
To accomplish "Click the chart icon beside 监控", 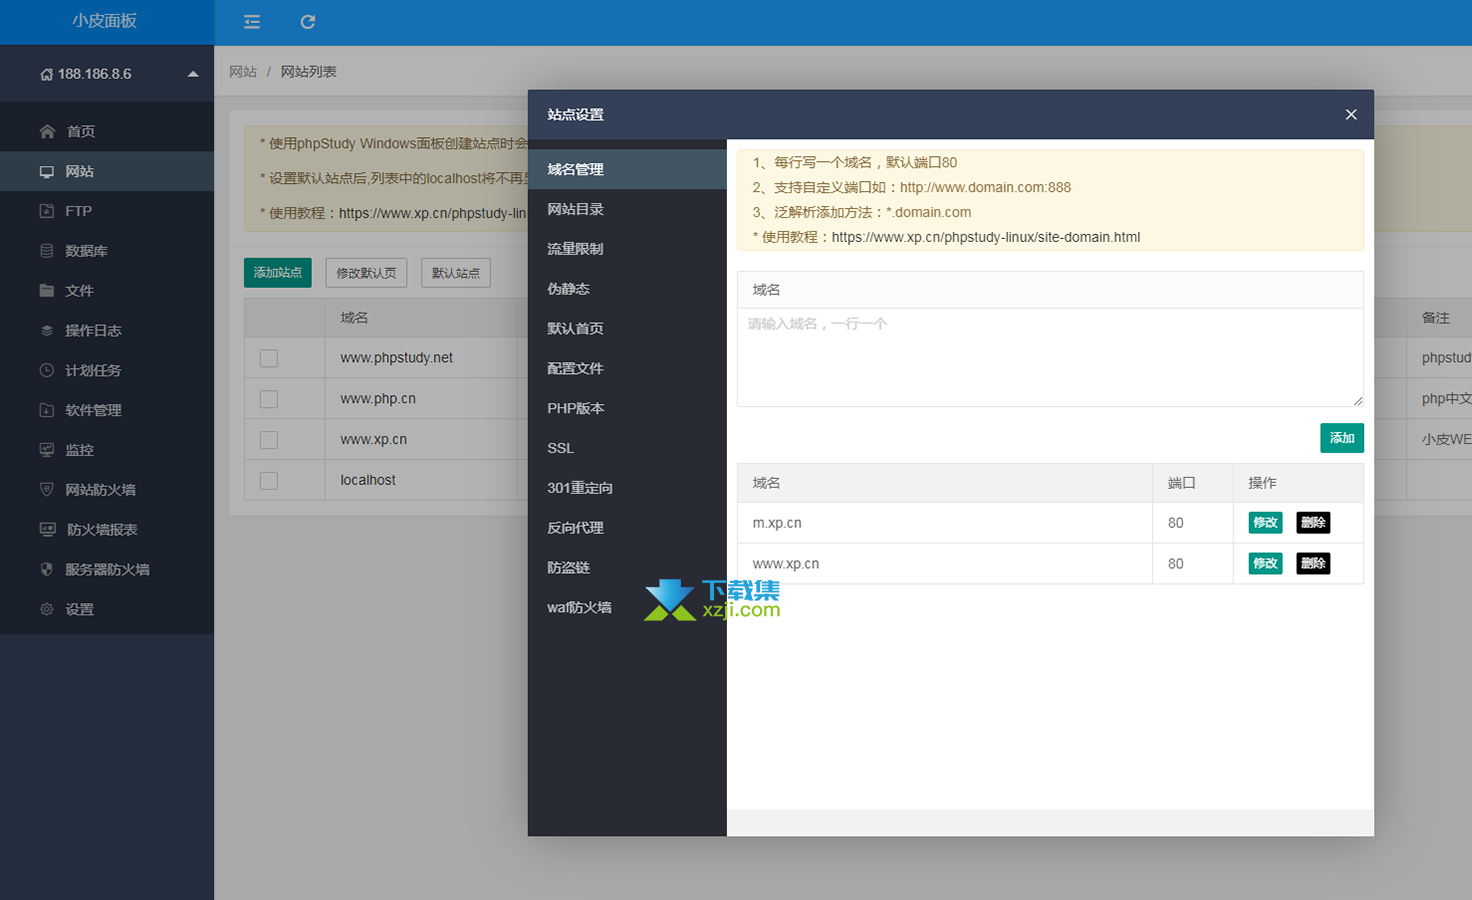I will coord(47,450).
